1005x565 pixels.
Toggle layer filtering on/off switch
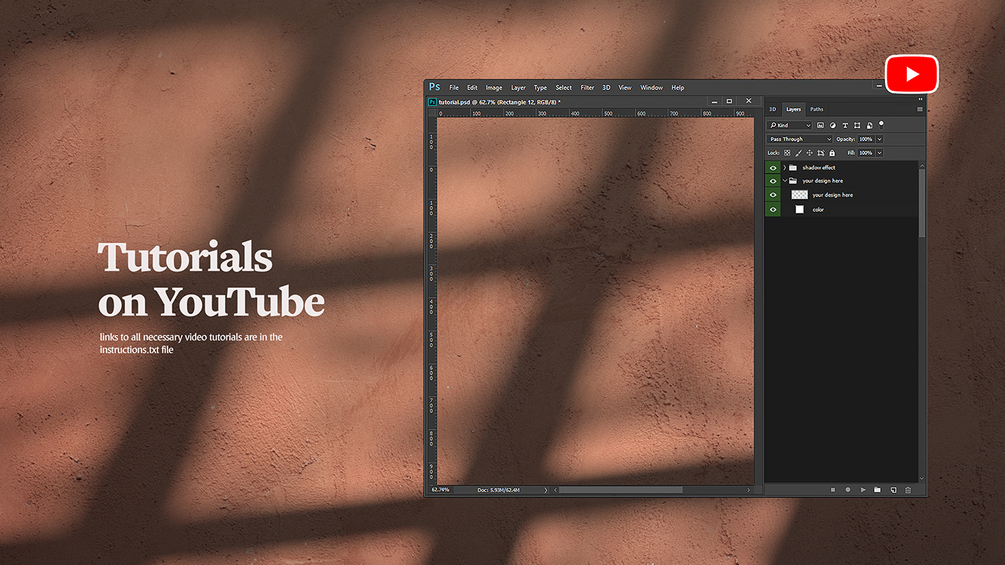pos(881,125)
